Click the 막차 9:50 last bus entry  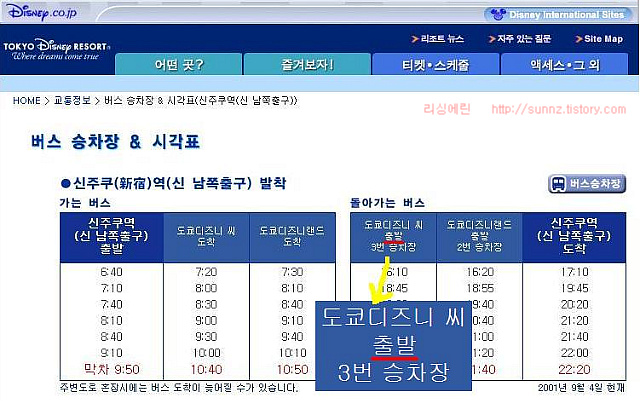[111, 370]
